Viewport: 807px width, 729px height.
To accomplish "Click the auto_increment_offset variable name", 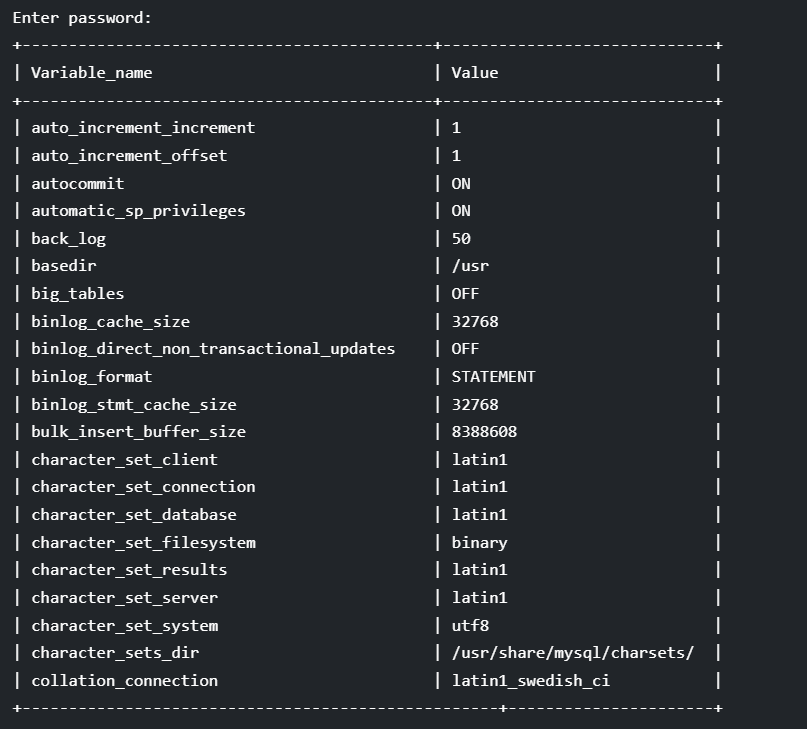I will (129, 156).
